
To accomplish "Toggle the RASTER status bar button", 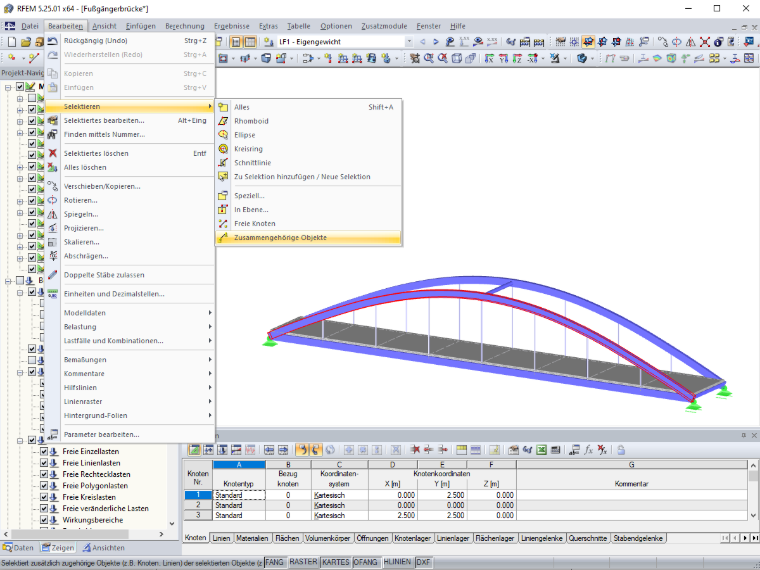I will pyautogui.click(x=303, y=562).
